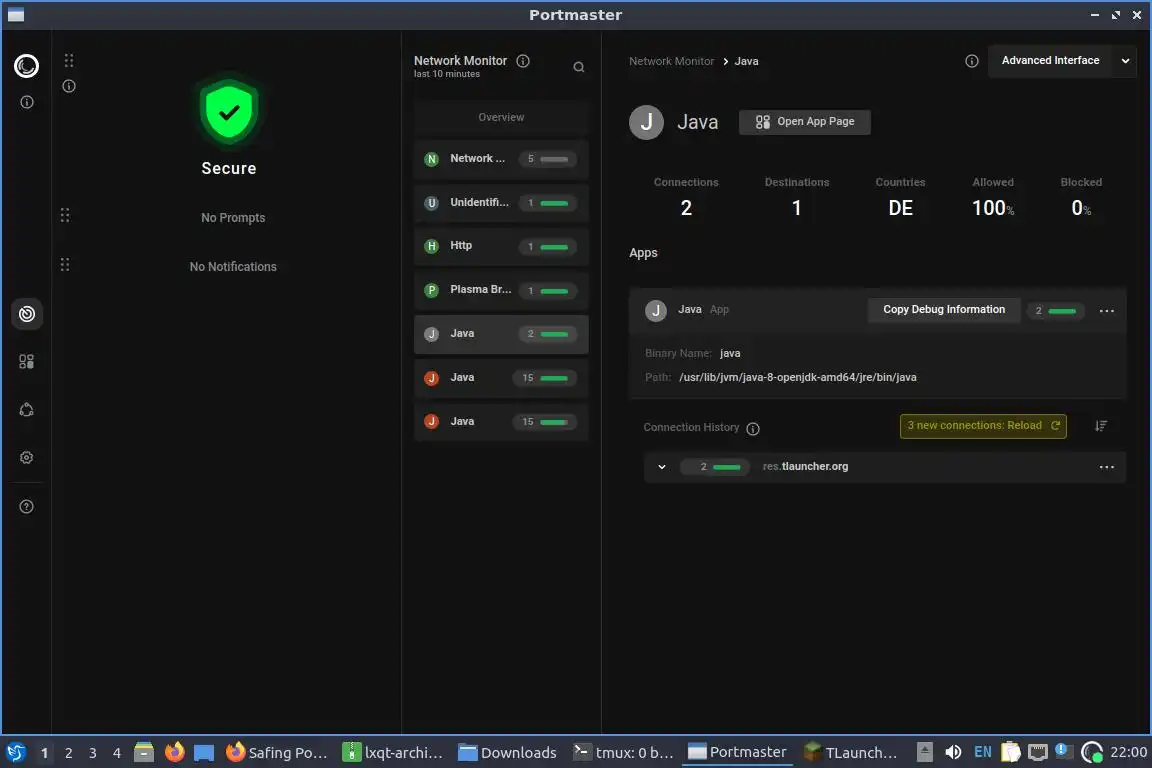Click the Java path /usr/lib/jvm/java-8-openjdk-amd64/jre/bin/java
The width and height of the screenshot is (1152, 768).
(798, 378)
